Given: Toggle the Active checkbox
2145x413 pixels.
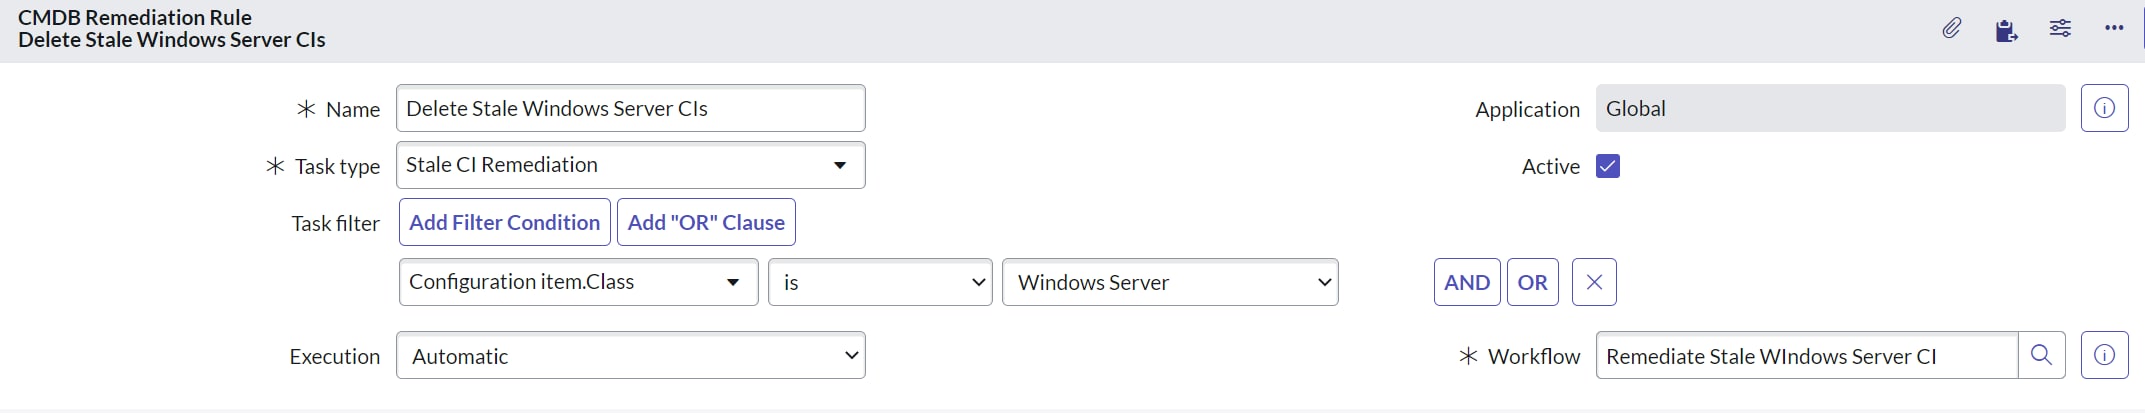Looking at the screenshot, I should (1608, 166).
